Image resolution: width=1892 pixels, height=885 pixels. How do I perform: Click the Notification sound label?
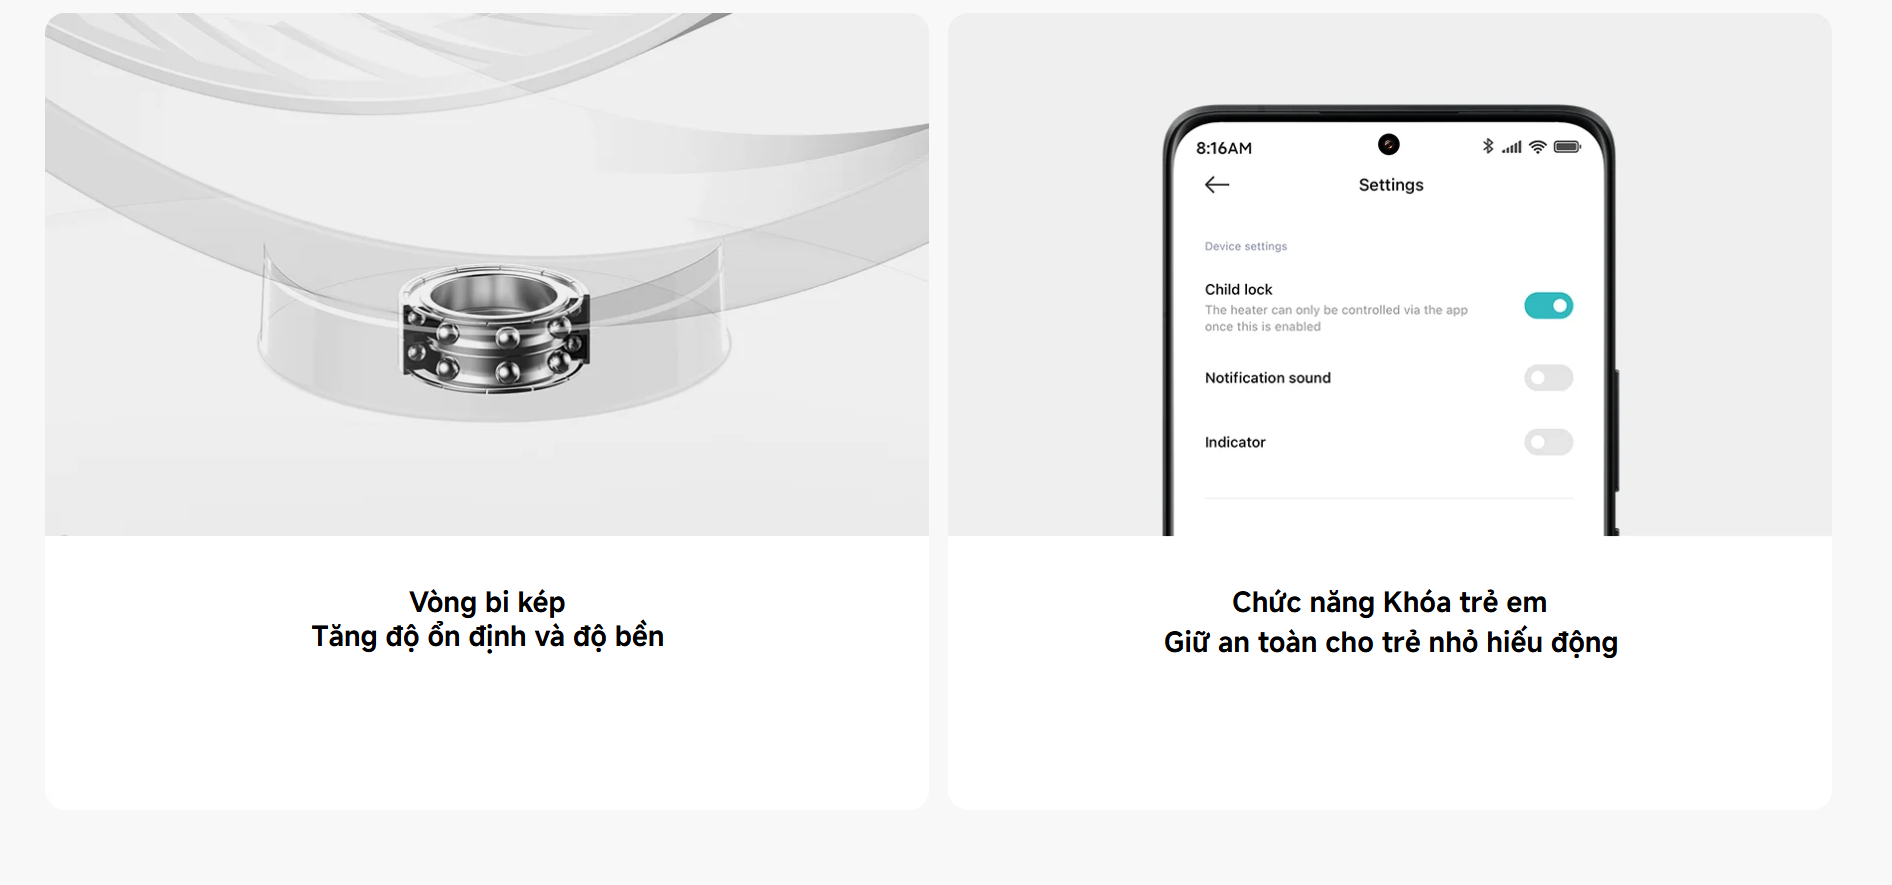(x=1267, y=378)
